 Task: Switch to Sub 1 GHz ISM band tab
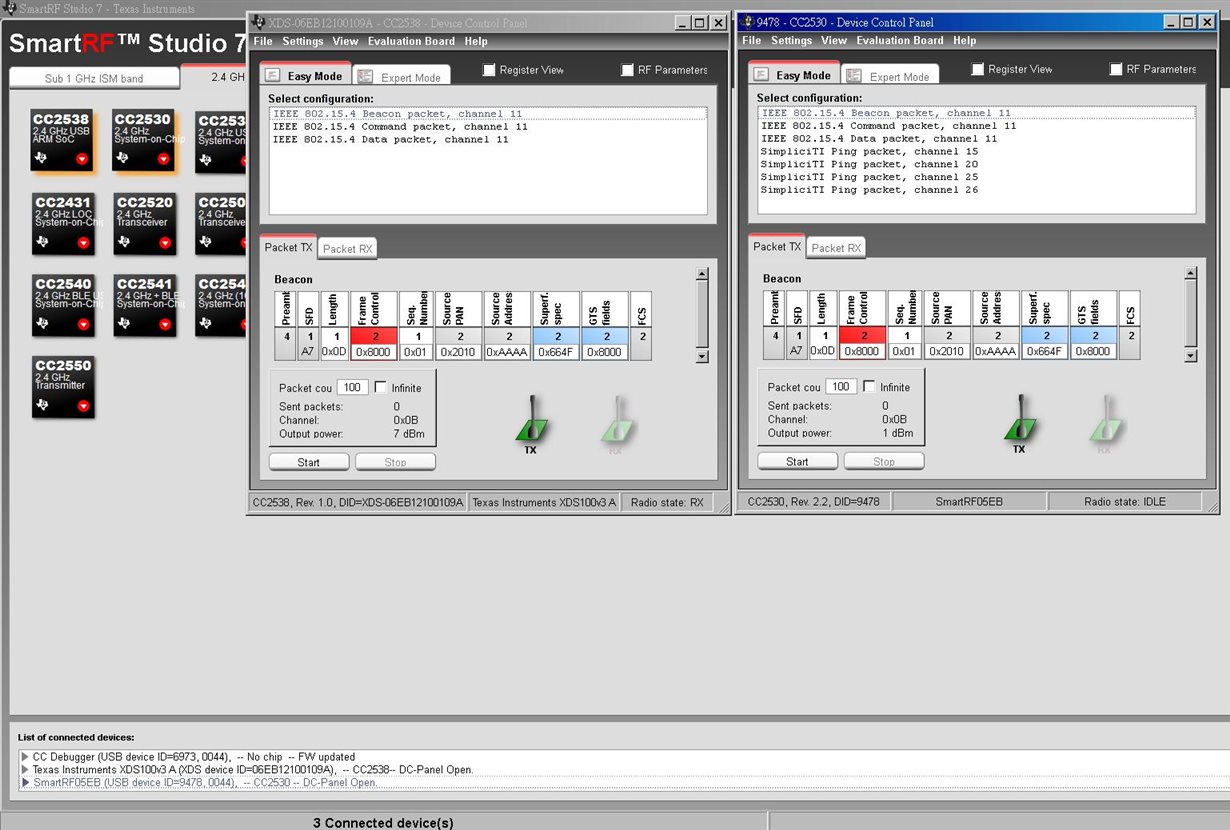(94, 78)
